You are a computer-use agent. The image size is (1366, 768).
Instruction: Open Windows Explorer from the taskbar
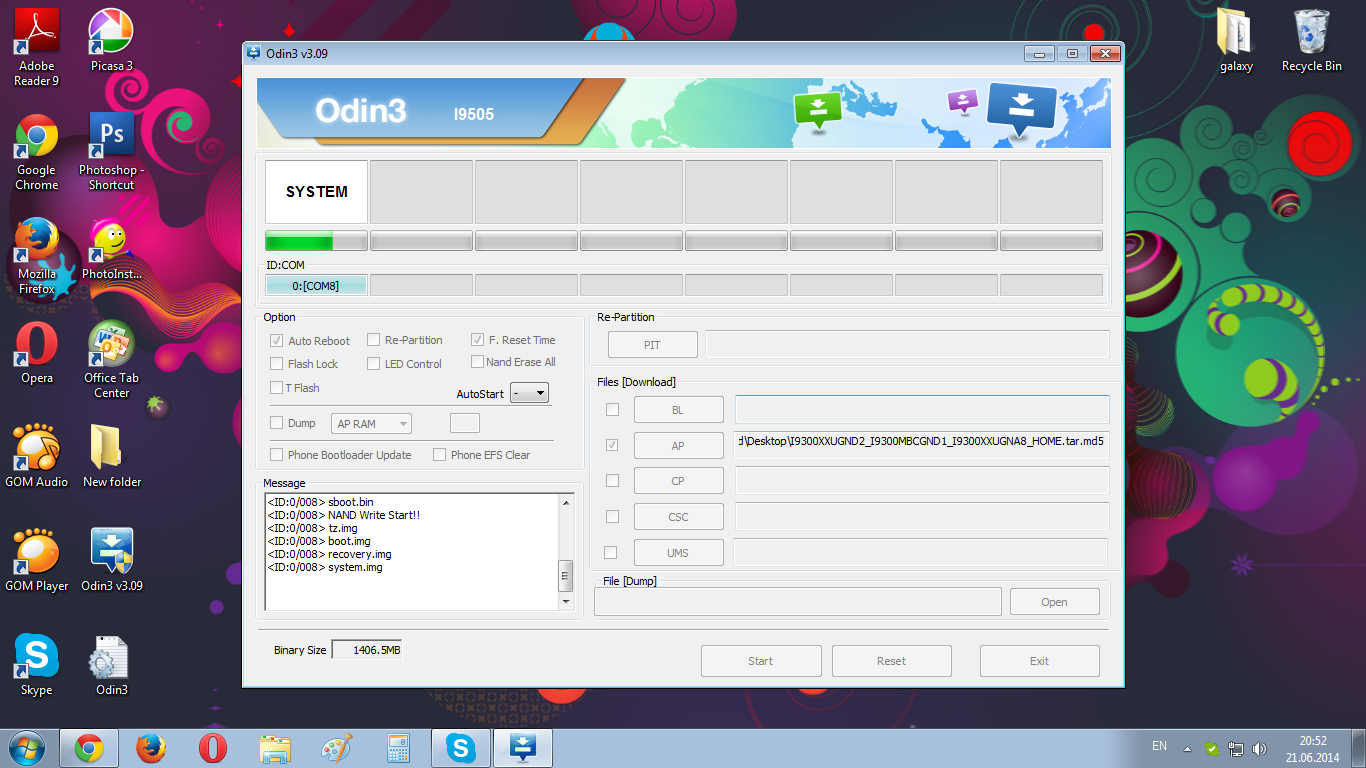click(x=274, y=748)
